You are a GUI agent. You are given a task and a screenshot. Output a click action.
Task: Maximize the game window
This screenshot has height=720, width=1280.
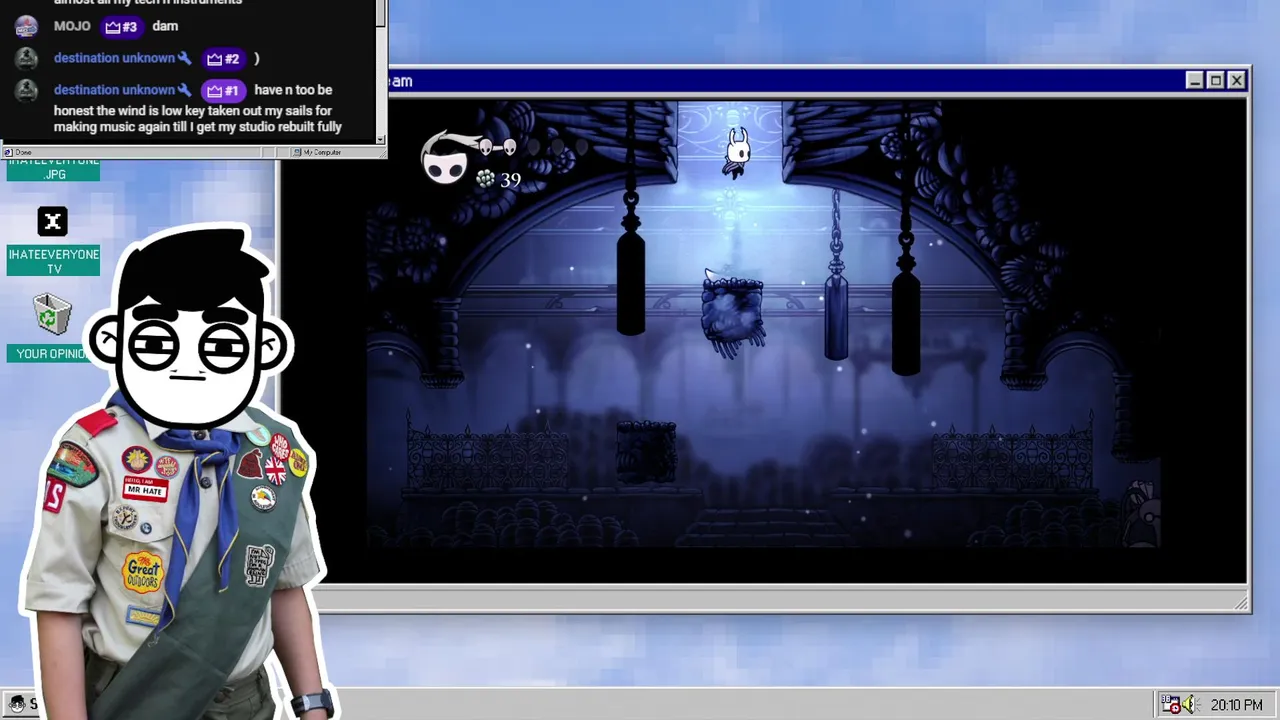click(x=1215, y=81)
